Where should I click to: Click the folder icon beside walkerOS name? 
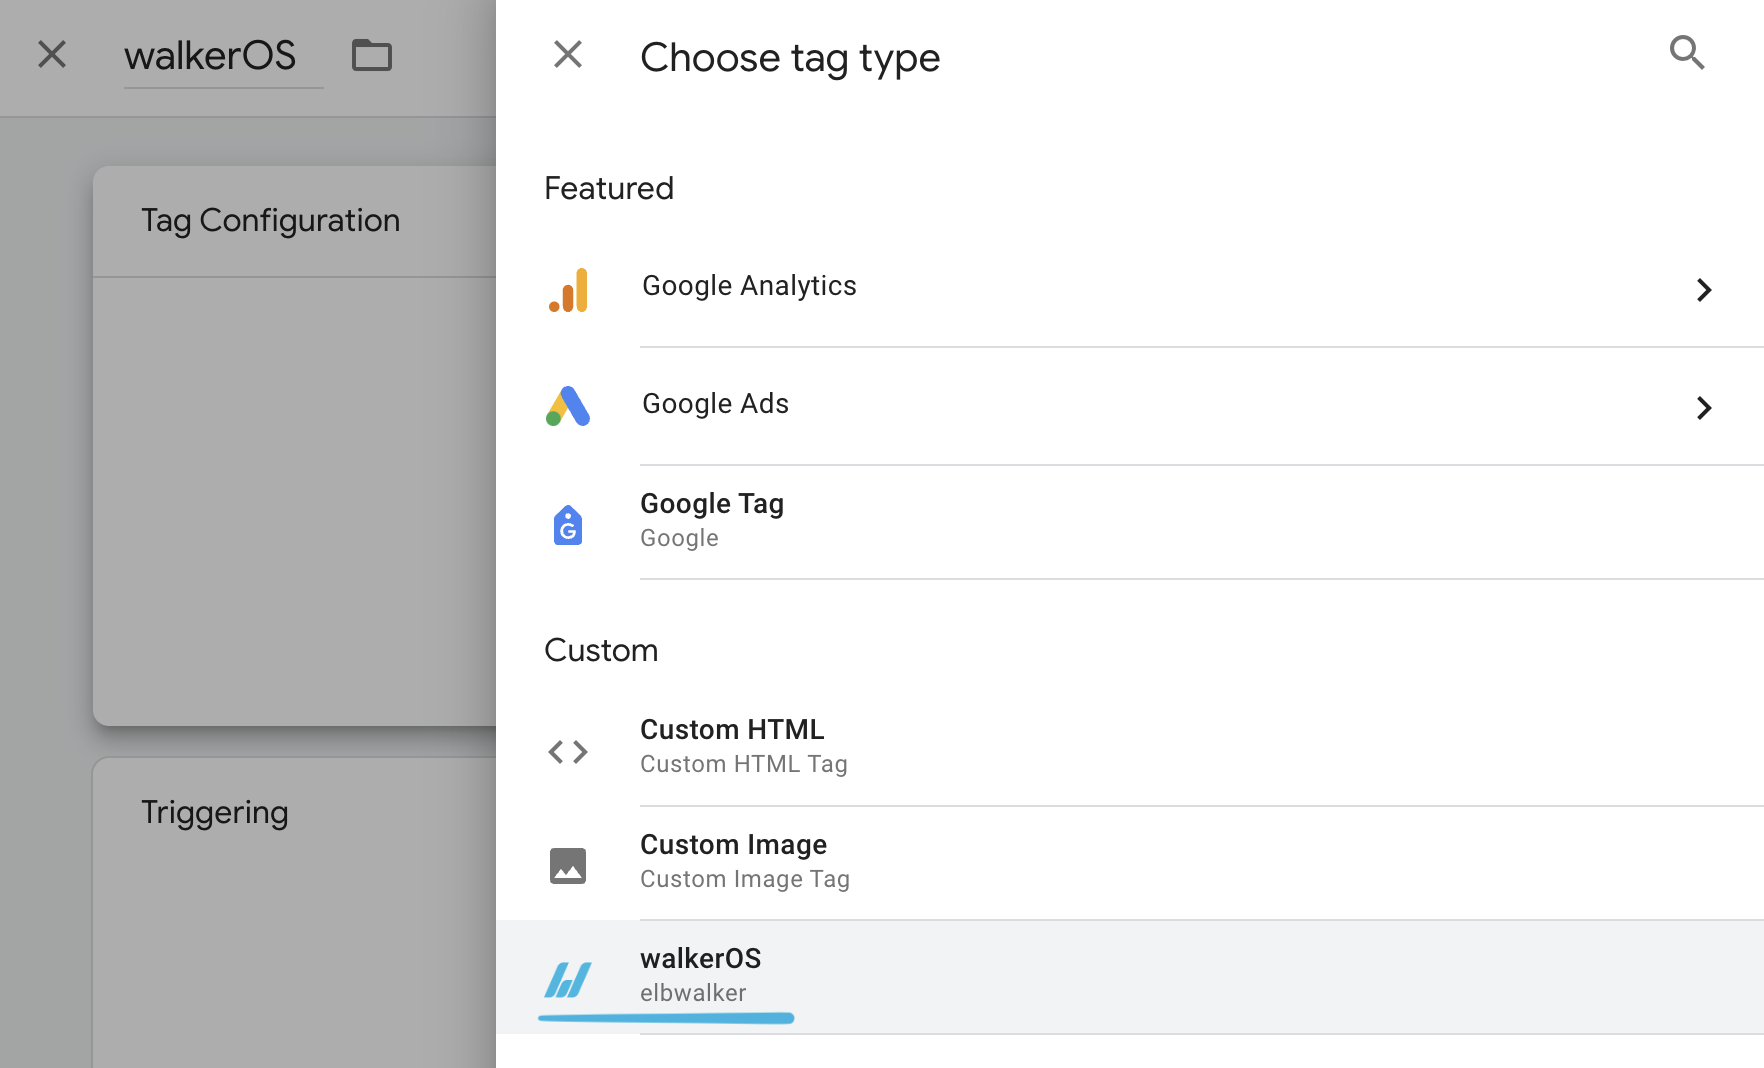point(372,55)
